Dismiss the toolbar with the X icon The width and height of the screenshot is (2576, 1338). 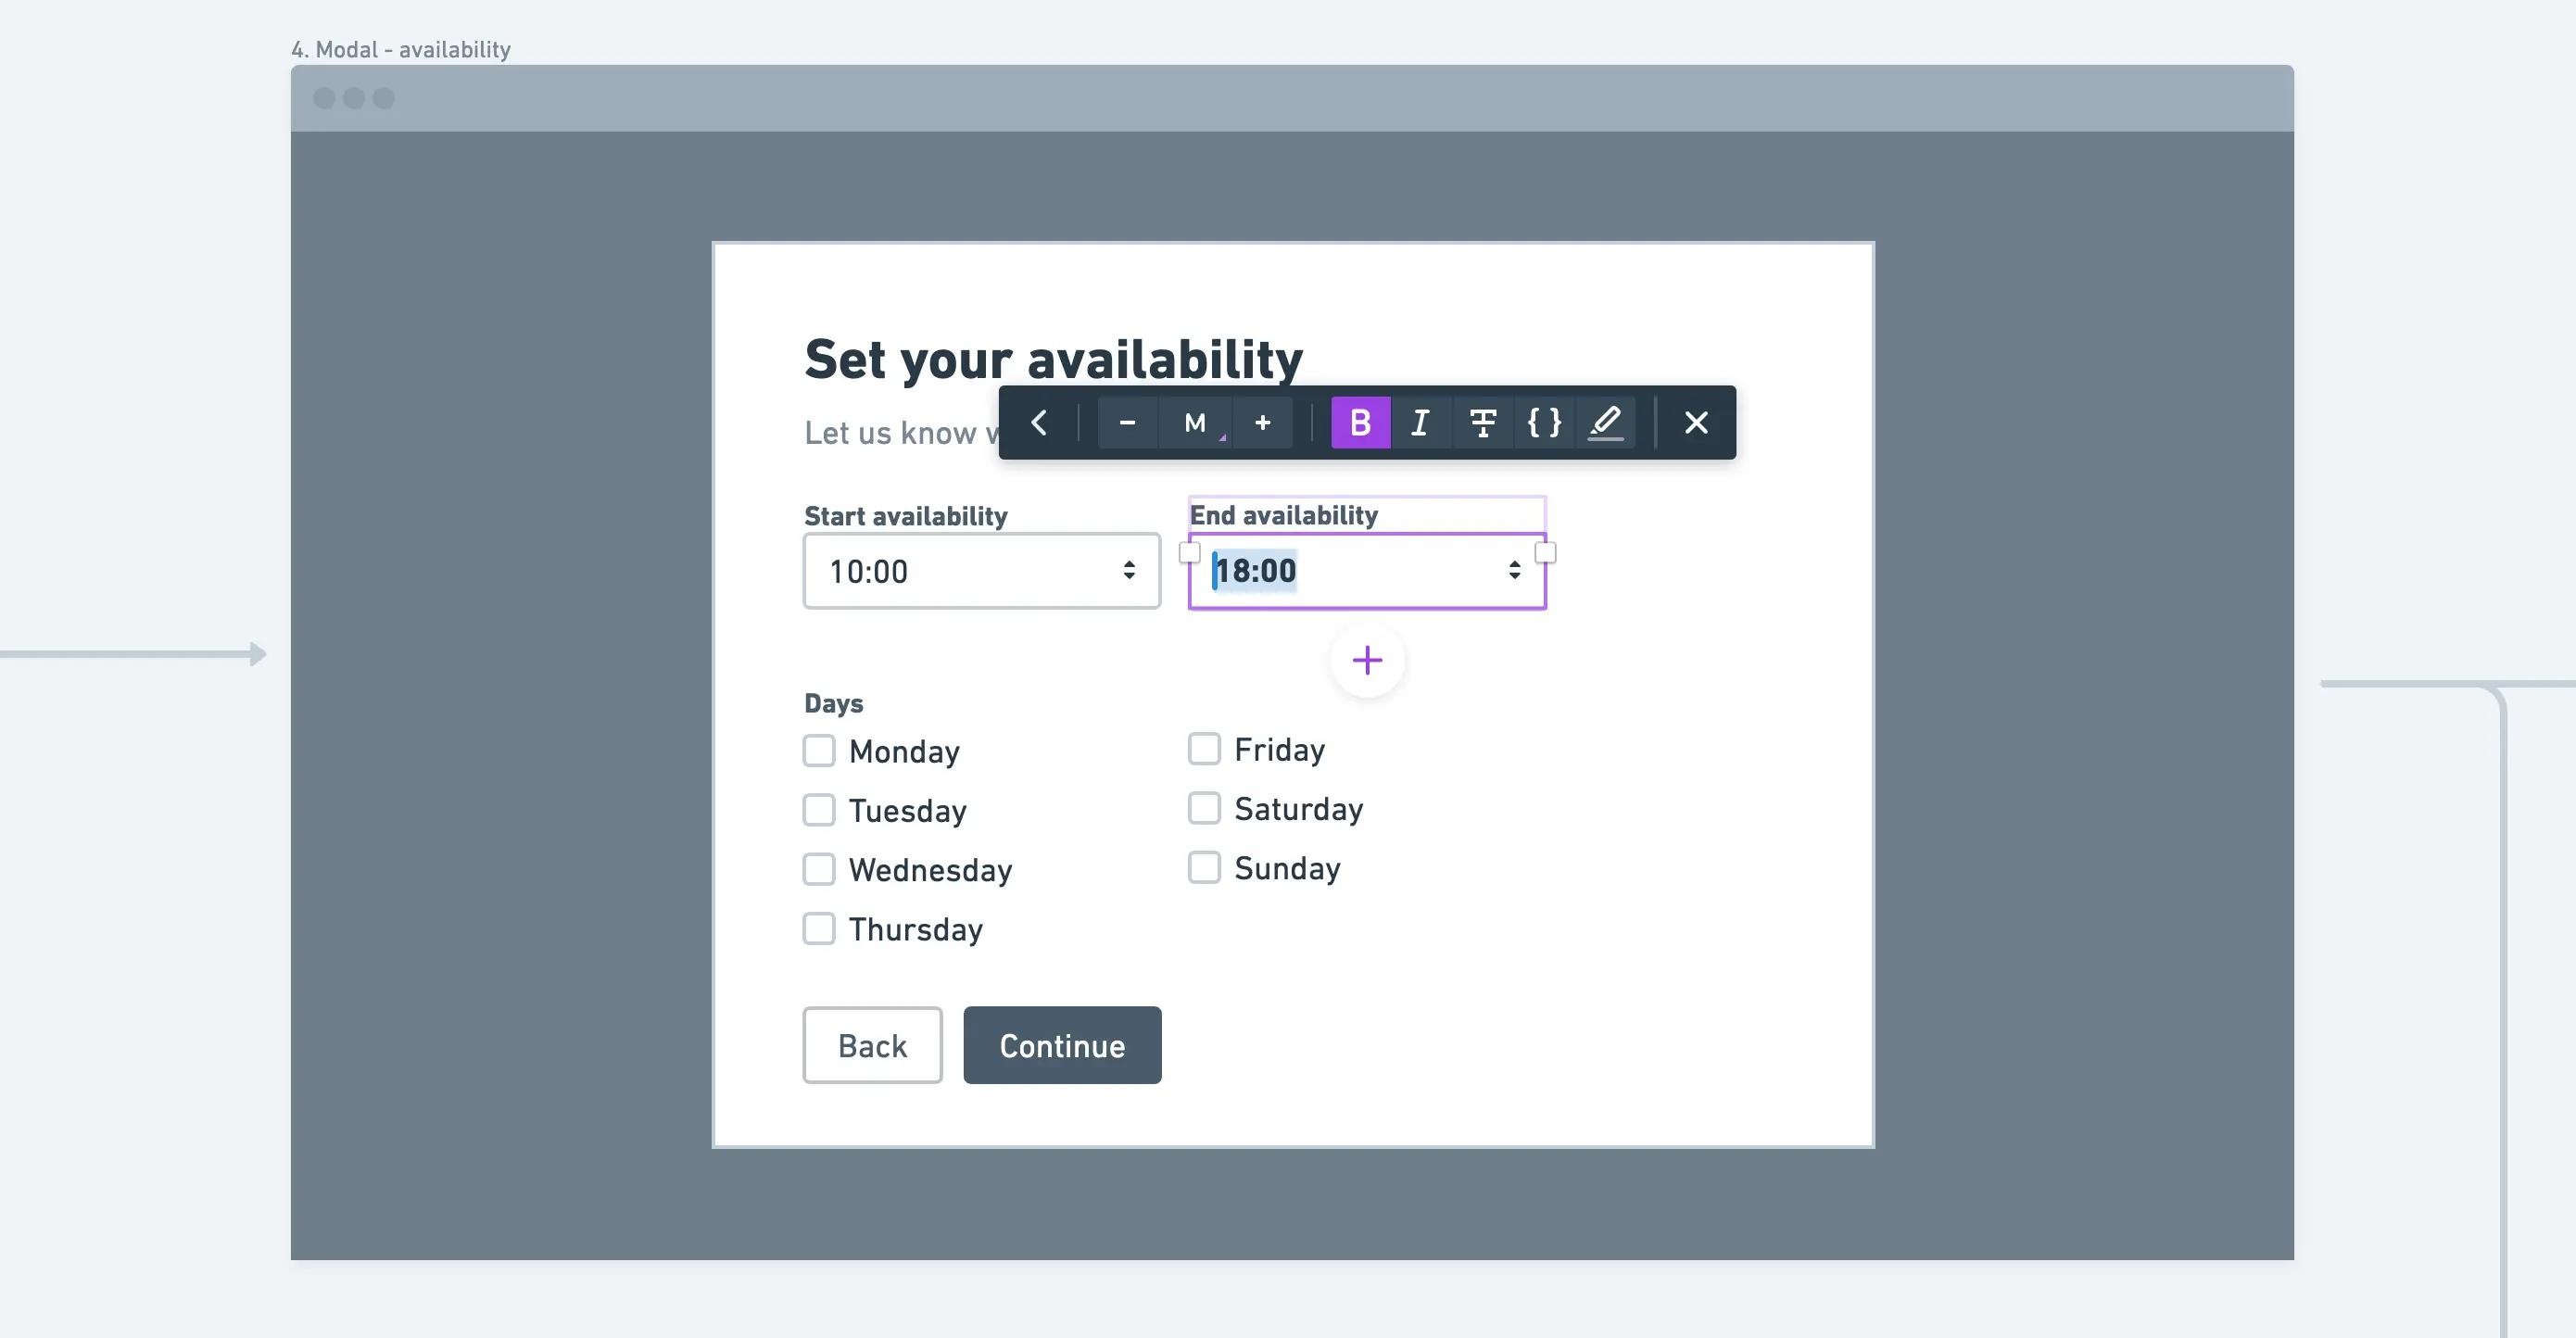1696,423
